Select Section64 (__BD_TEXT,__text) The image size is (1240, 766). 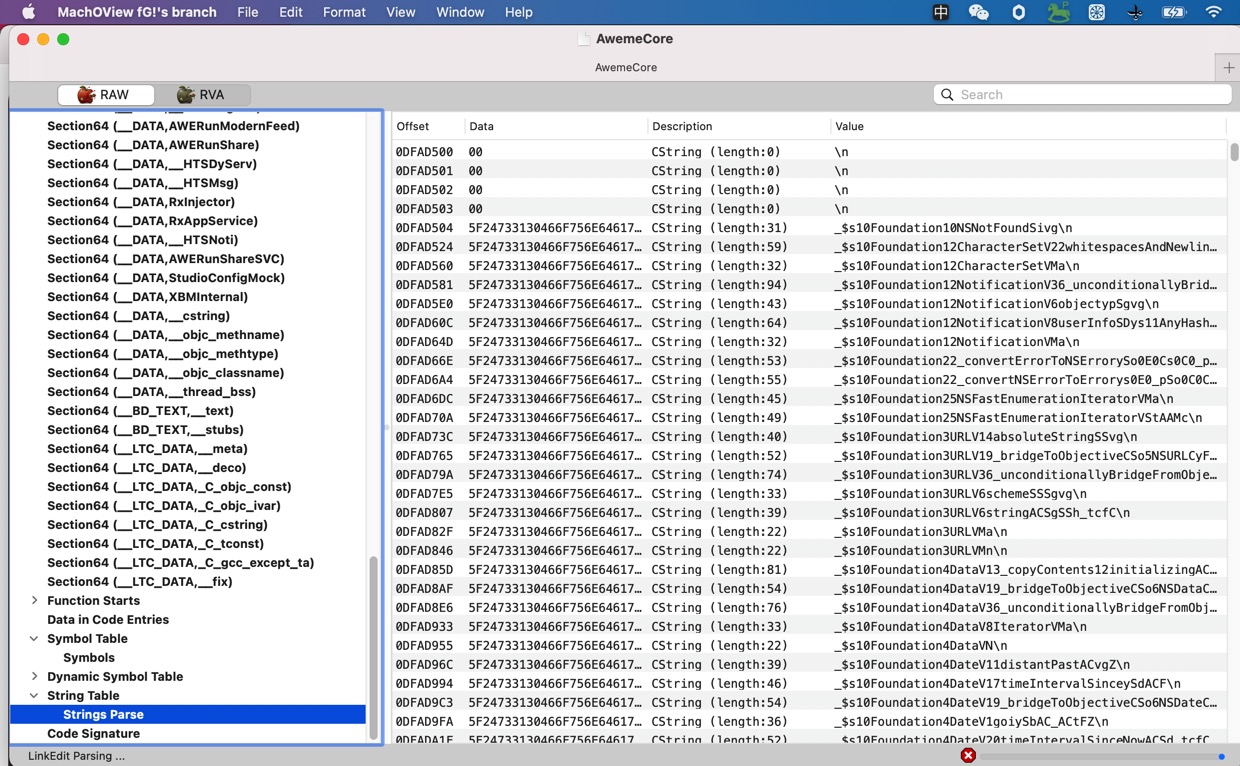point(140,411)
